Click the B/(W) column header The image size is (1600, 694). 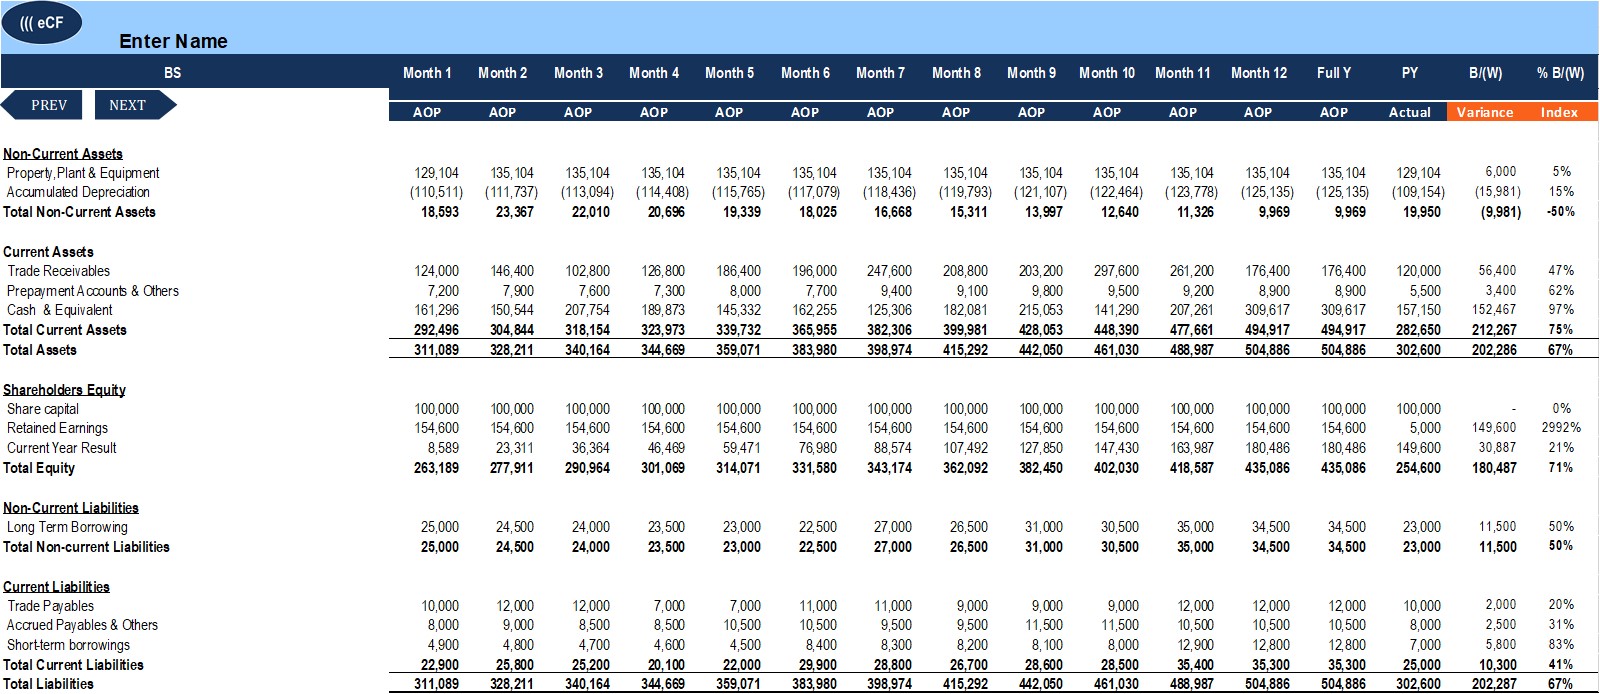(x=1485, y=73)
